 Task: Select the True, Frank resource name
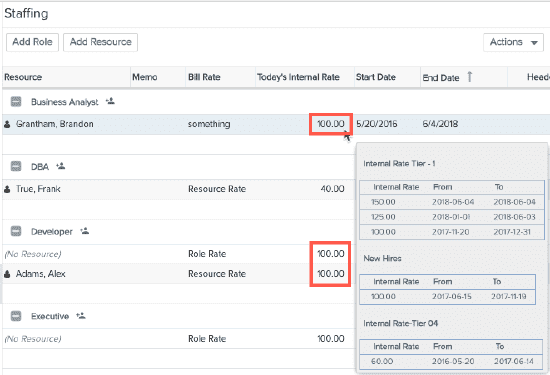click(38, 189)
